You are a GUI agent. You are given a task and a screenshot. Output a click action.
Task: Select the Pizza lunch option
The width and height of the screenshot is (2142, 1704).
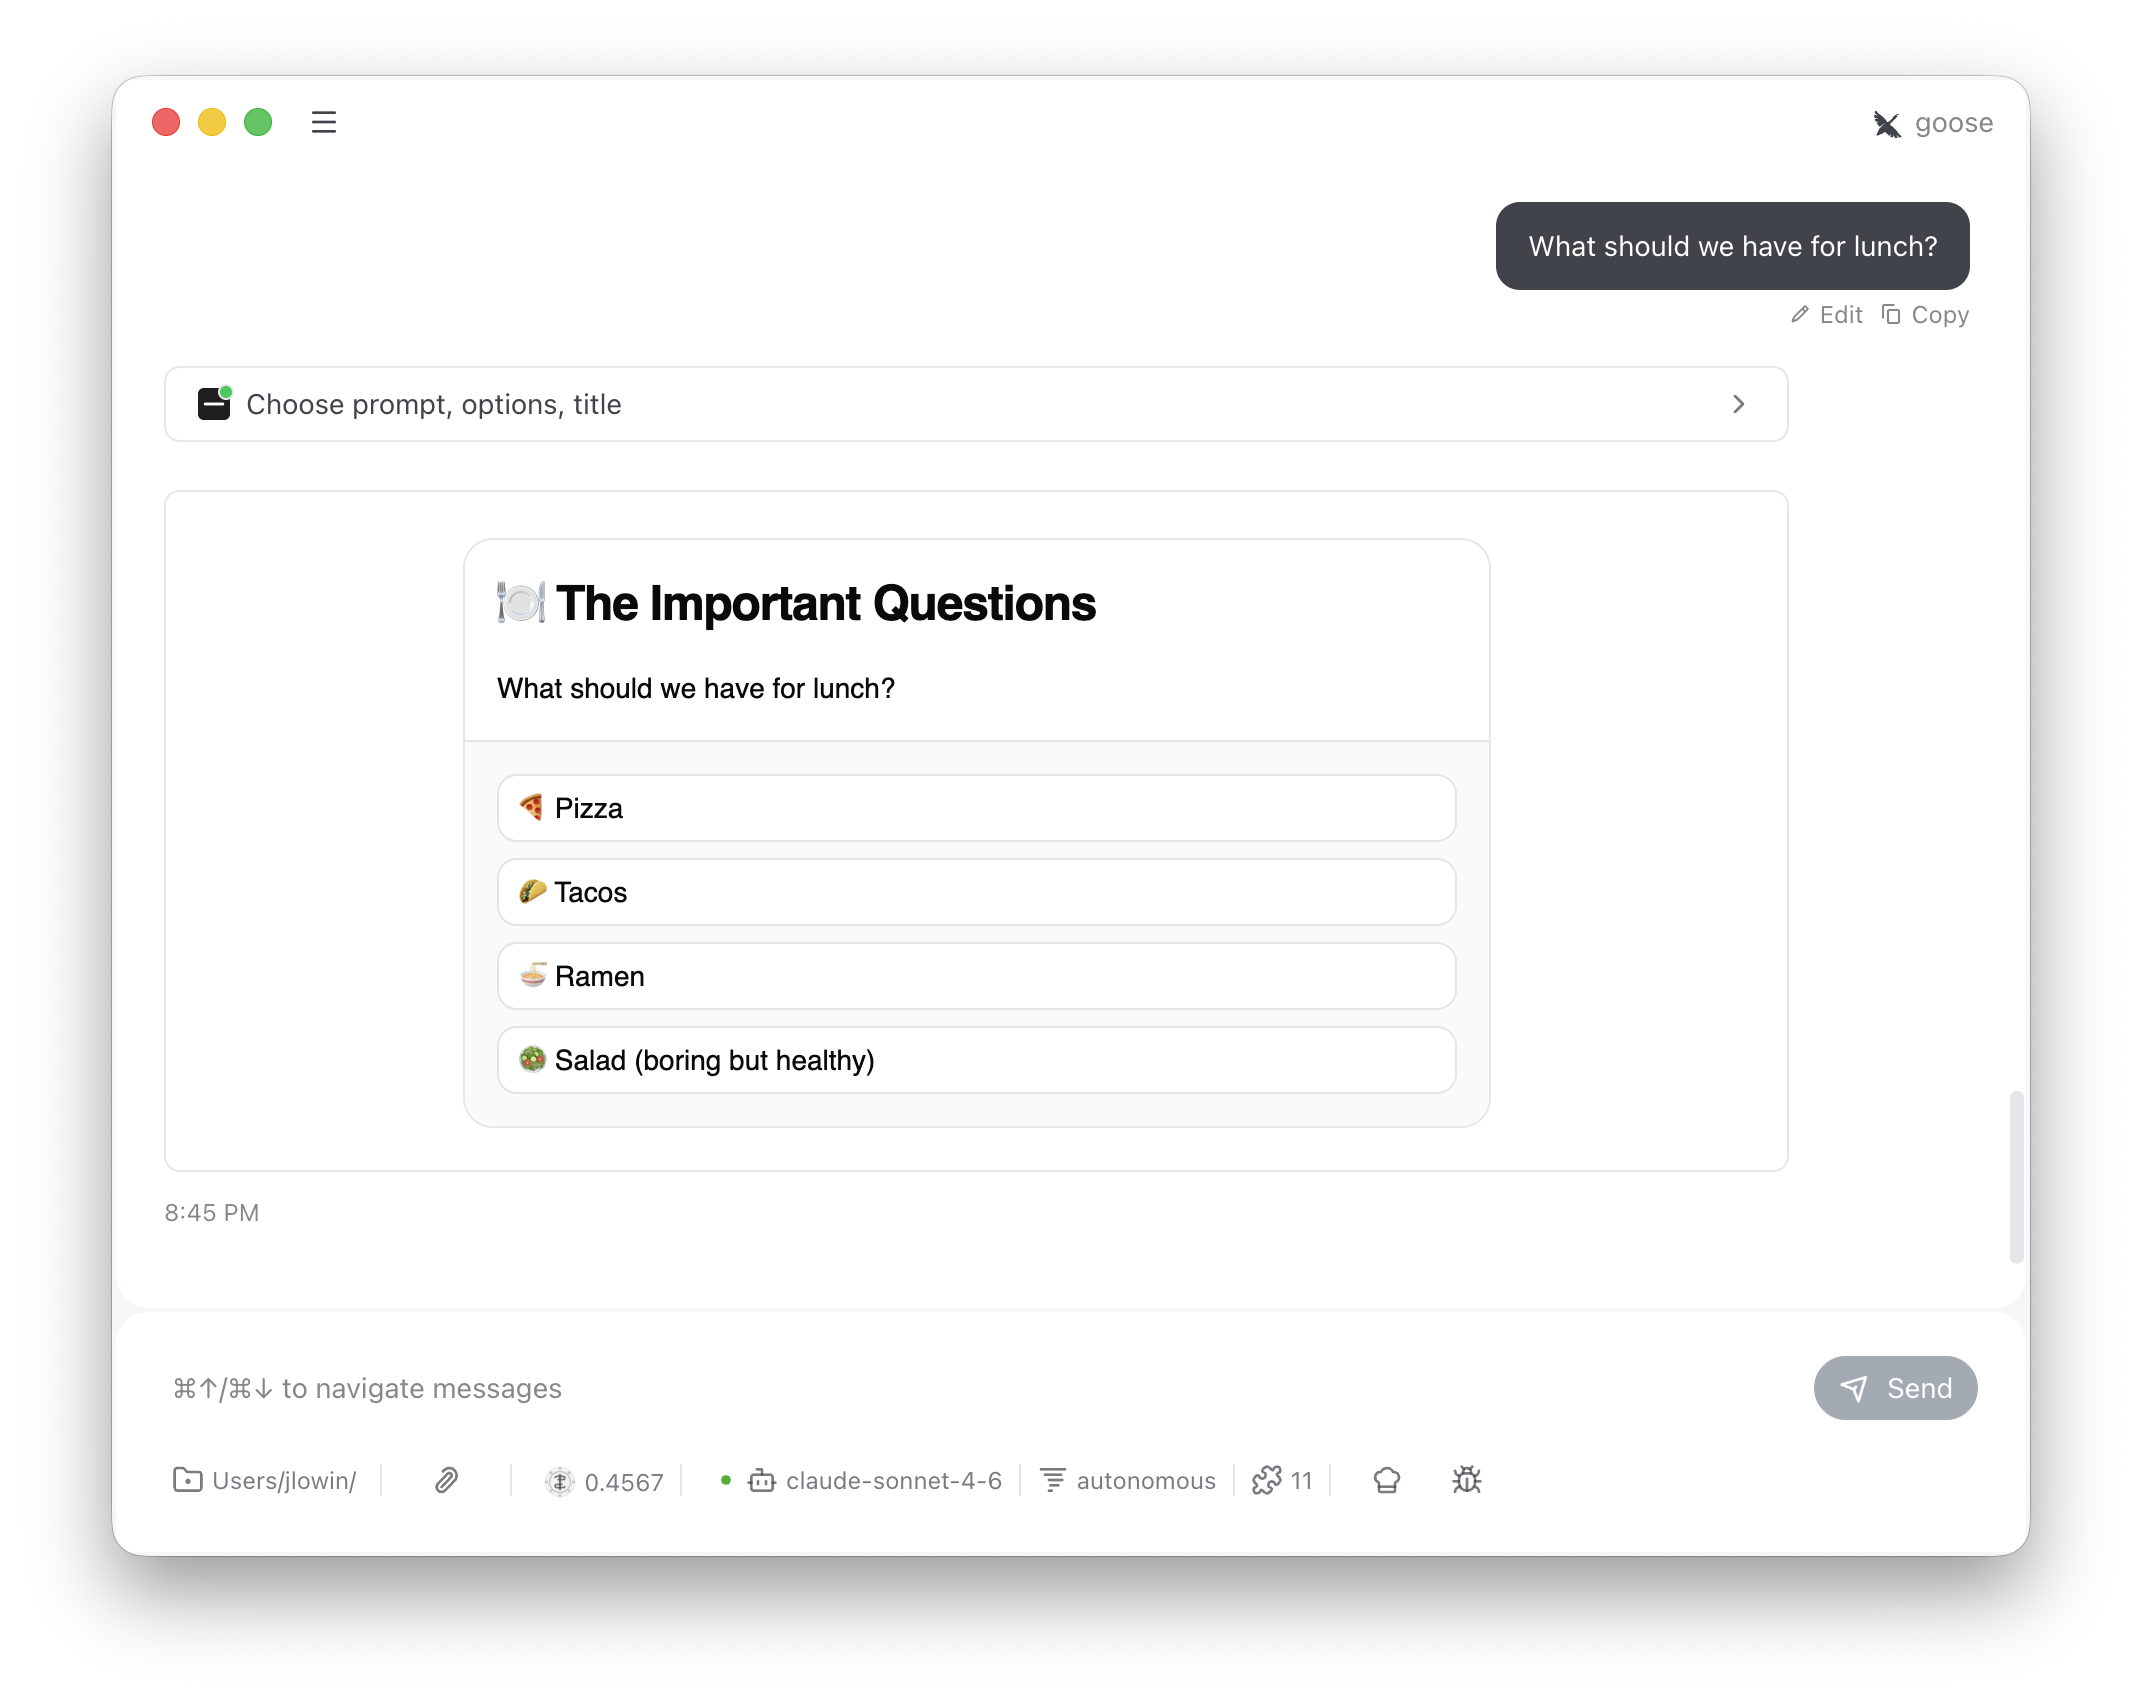[976, 808]
